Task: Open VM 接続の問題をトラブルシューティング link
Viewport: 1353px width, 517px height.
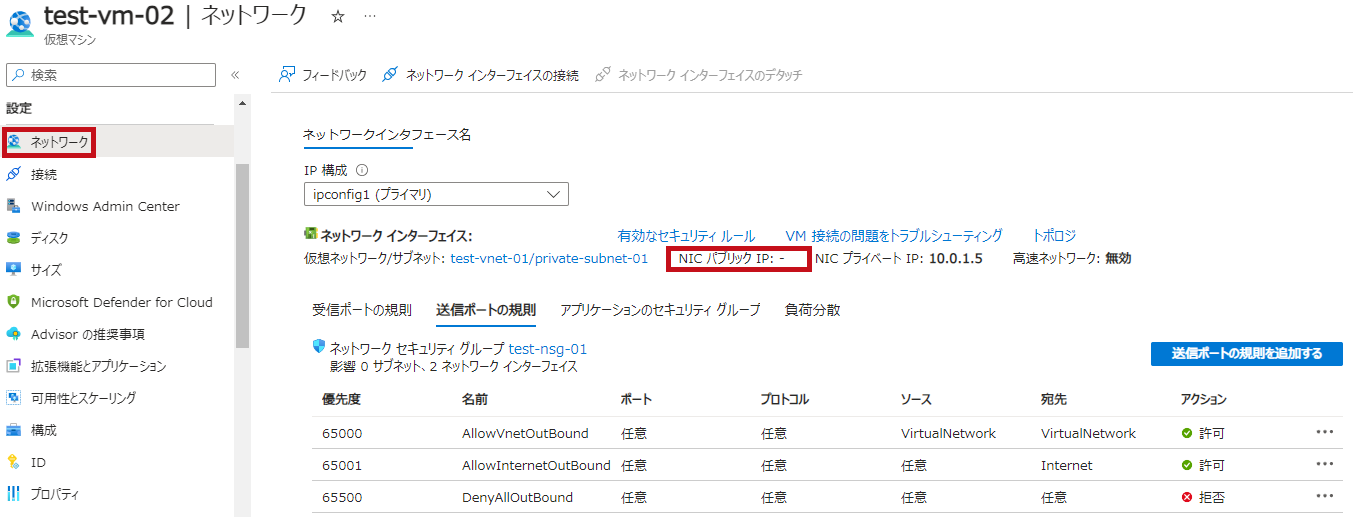Action: (x=894, y=236)
